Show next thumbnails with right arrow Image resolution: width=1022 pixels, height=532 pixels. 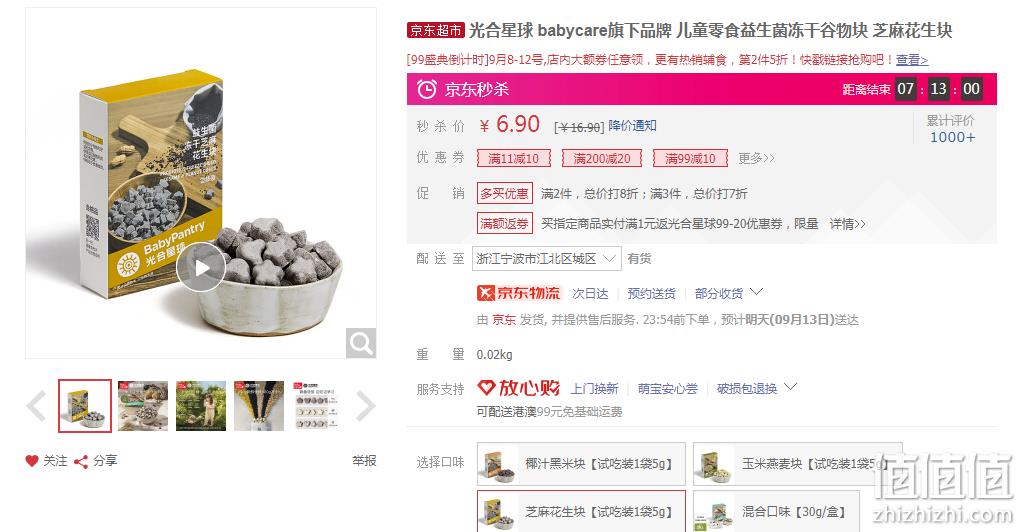(366, 406)
